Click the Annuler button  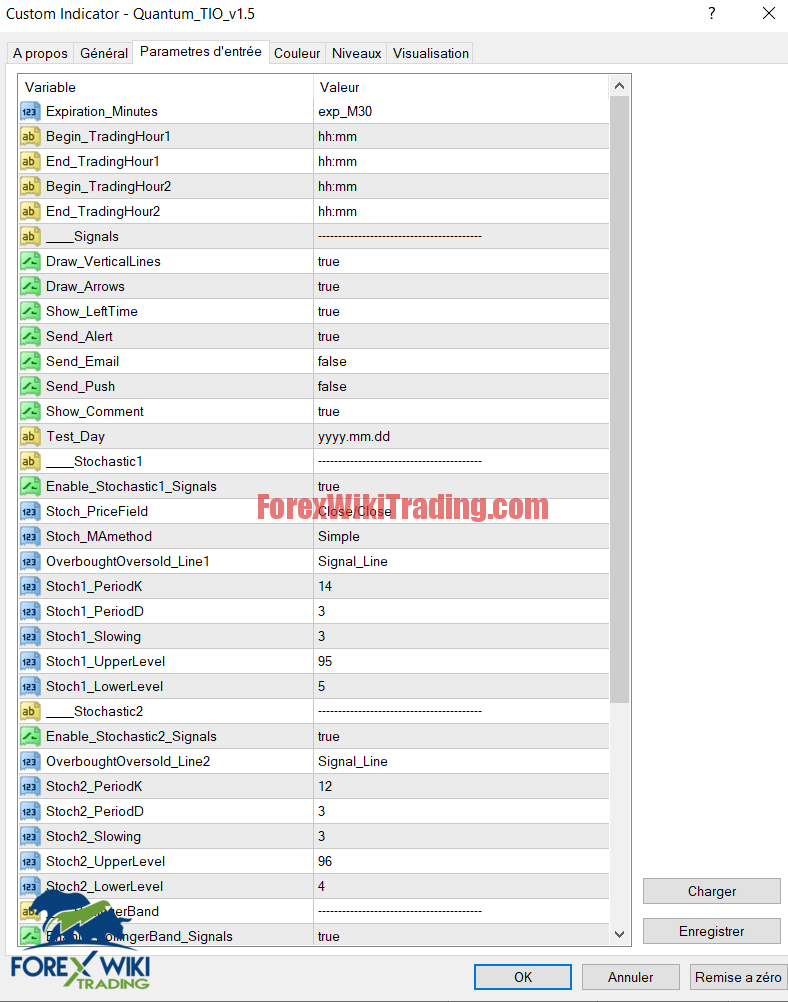pos(630,977)
